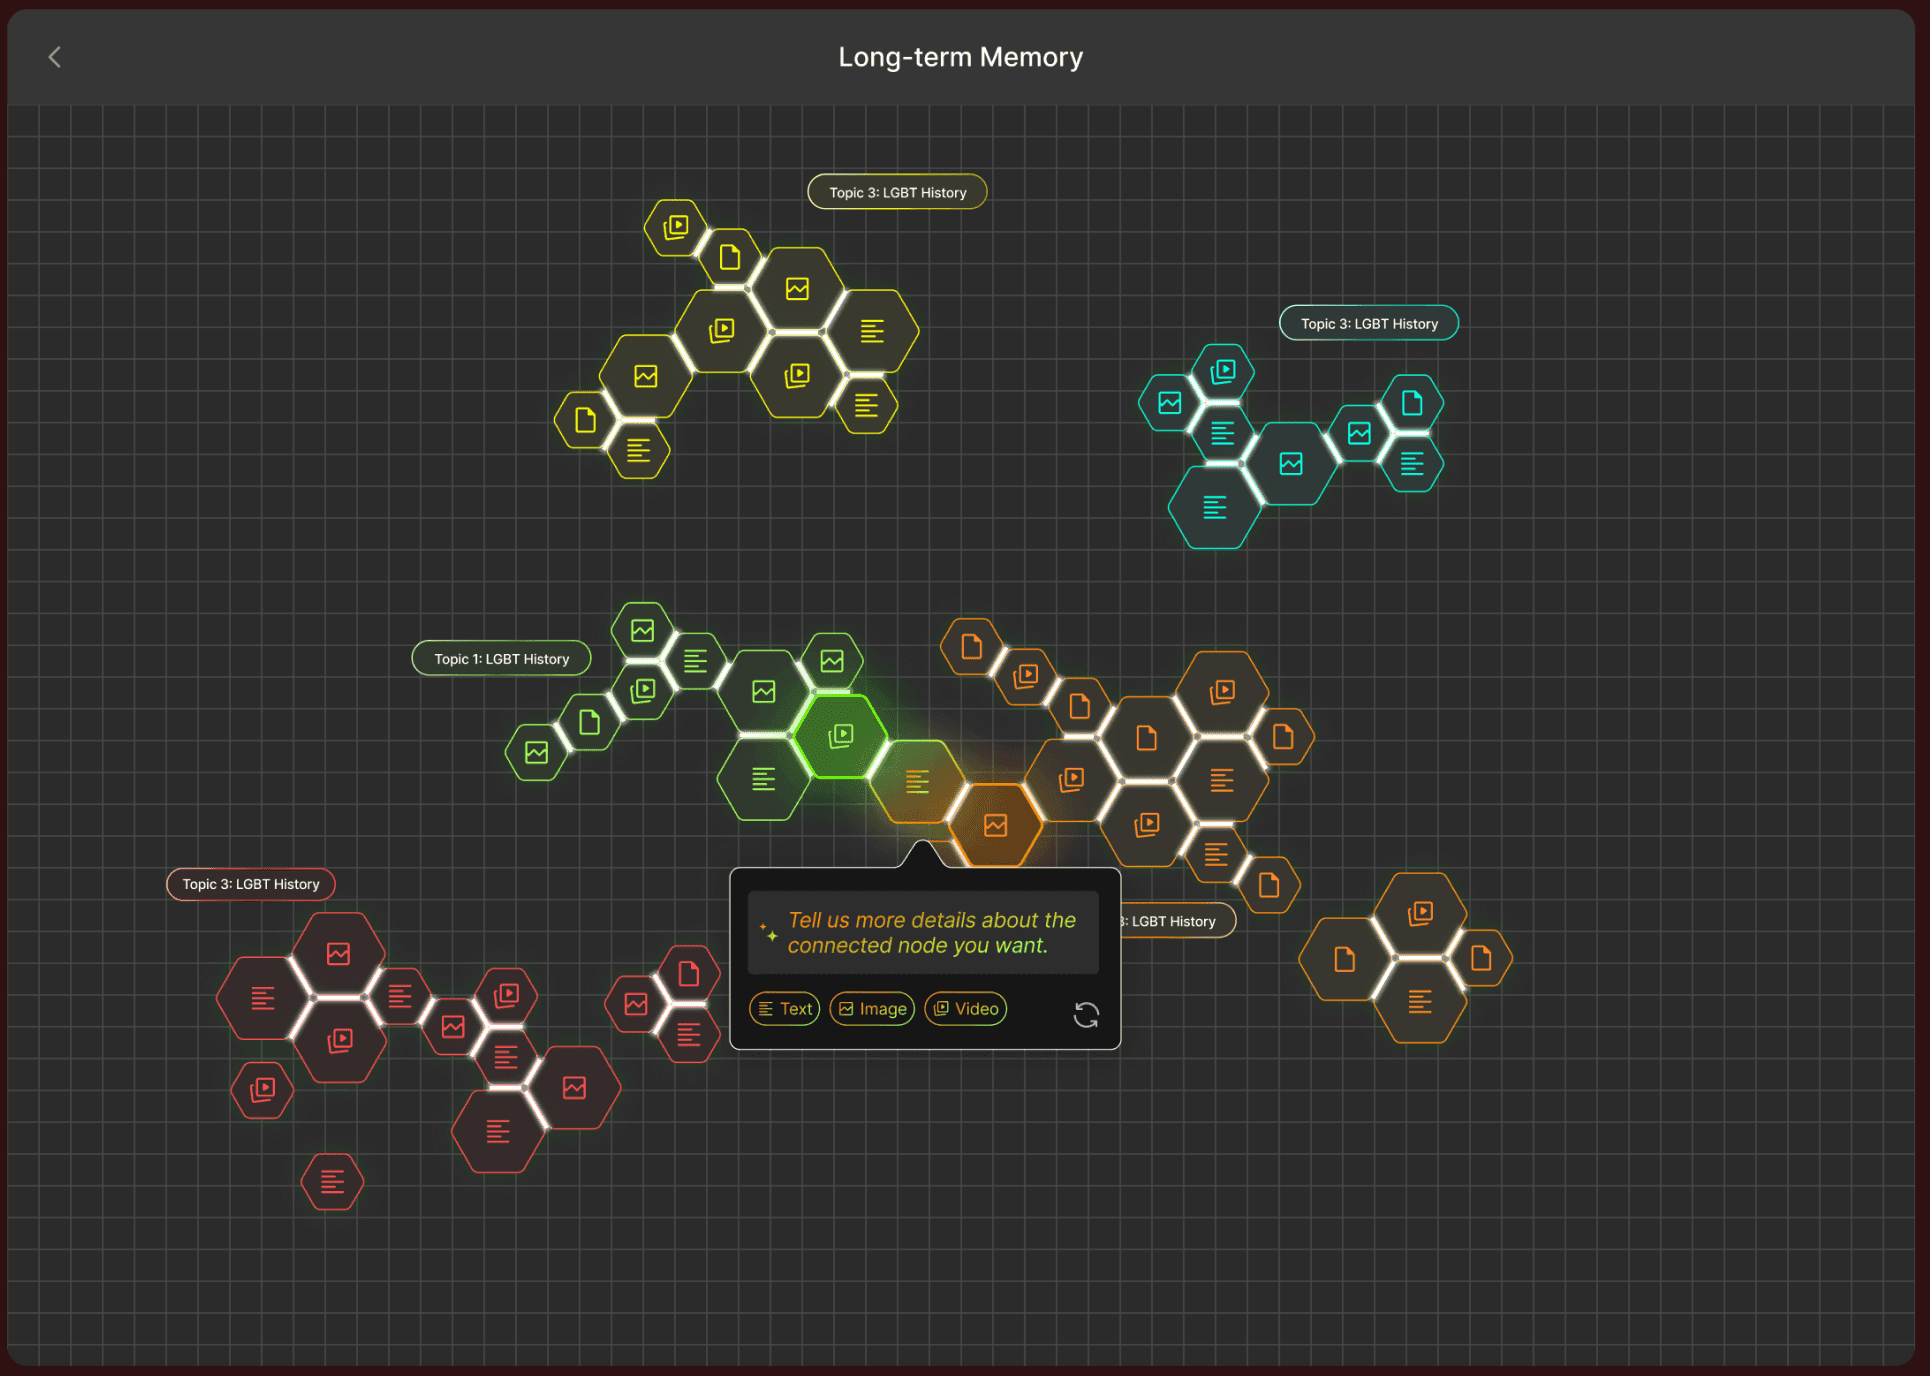The image size is (1930, 1376).
Task: Select the glowing green video hexagon node
Action: pos(840,737)
